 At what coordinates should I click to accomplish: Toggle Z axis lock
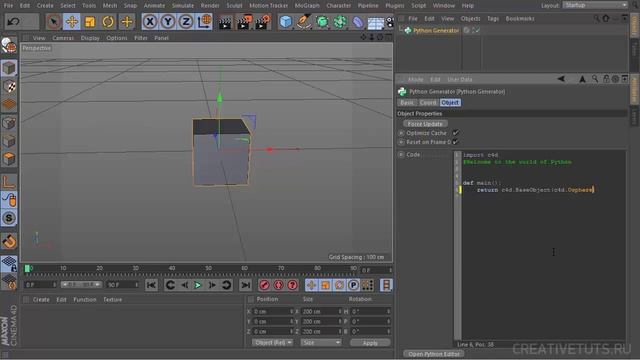(186, 22)
